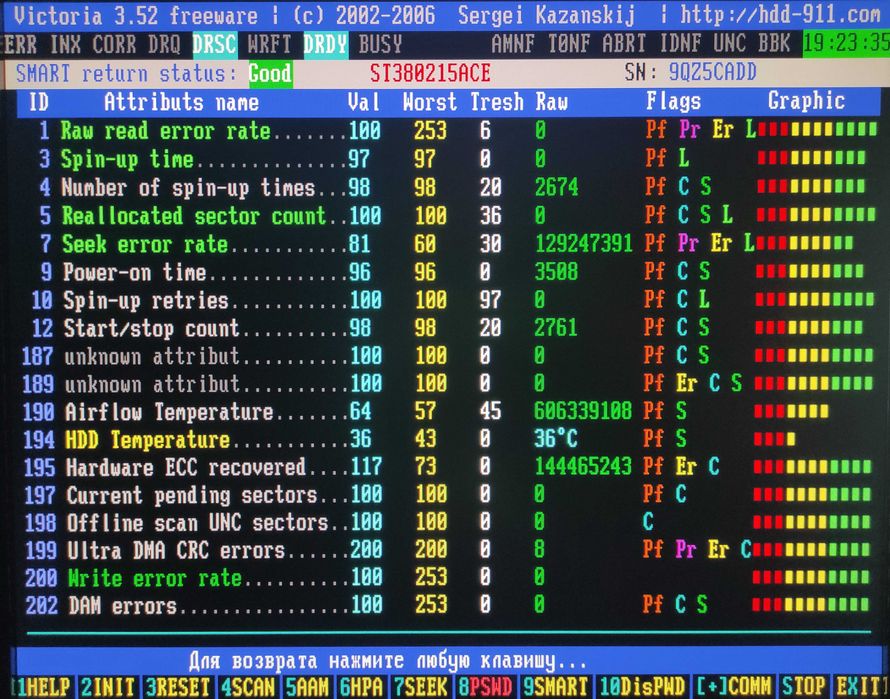Select unknown attribut row ID 189

(x=448, y=383)
